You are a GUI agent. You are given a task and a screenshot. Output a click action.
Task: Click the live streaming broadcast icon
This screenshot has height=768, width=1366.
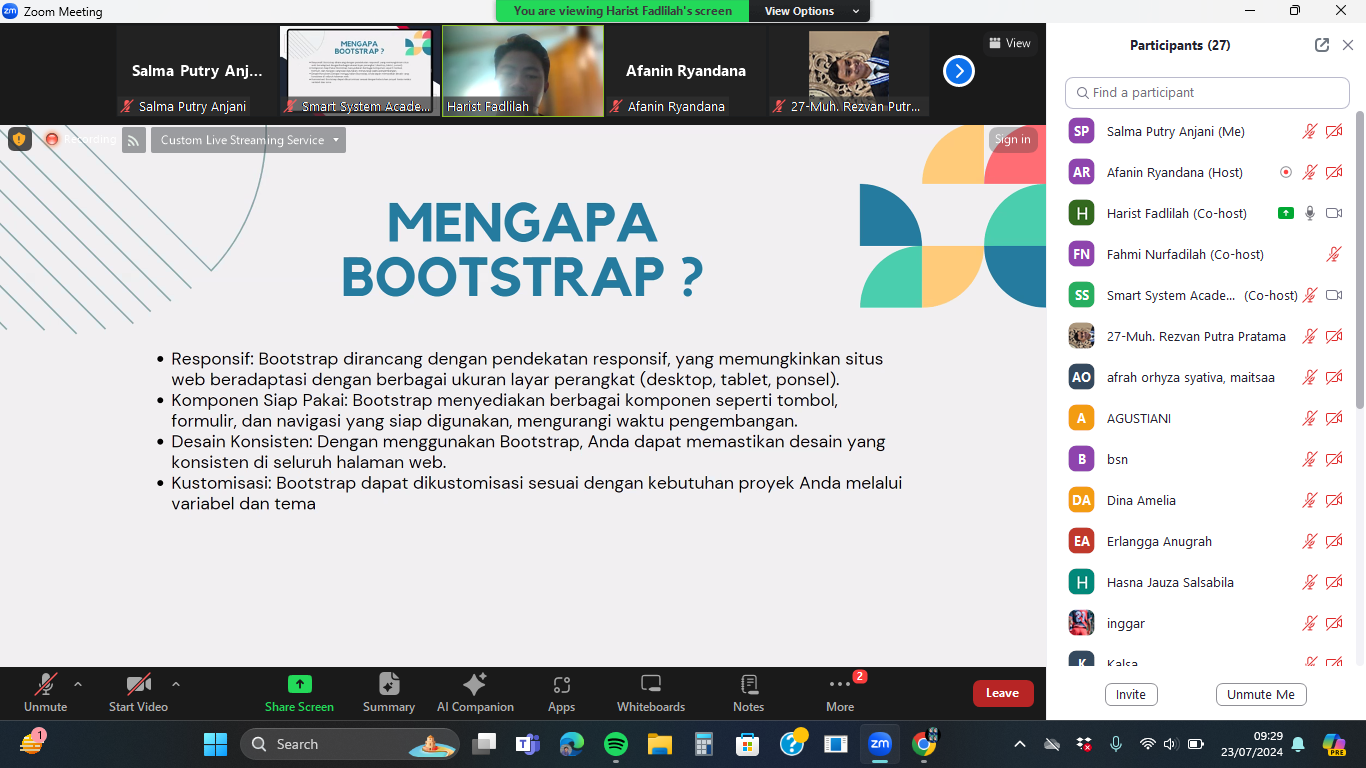134,140
